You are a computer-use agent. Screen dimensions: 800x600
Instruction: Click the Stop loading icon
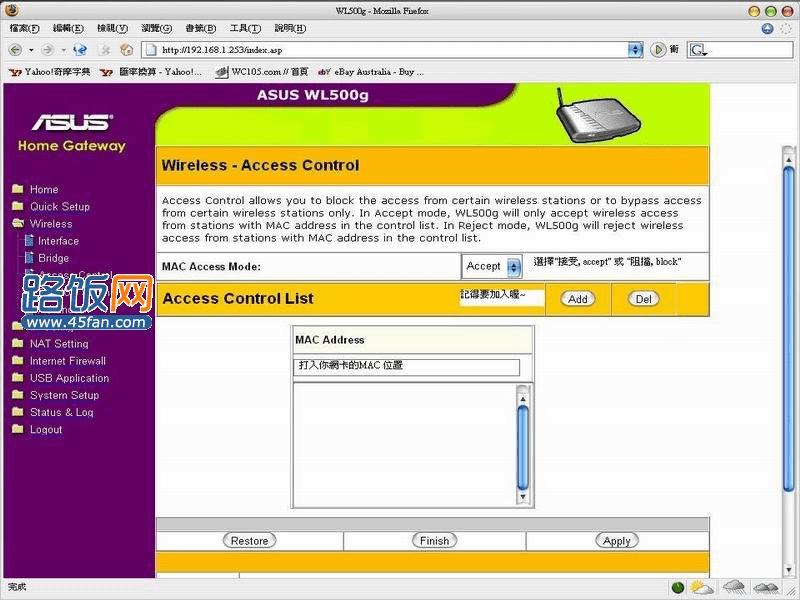105,49
